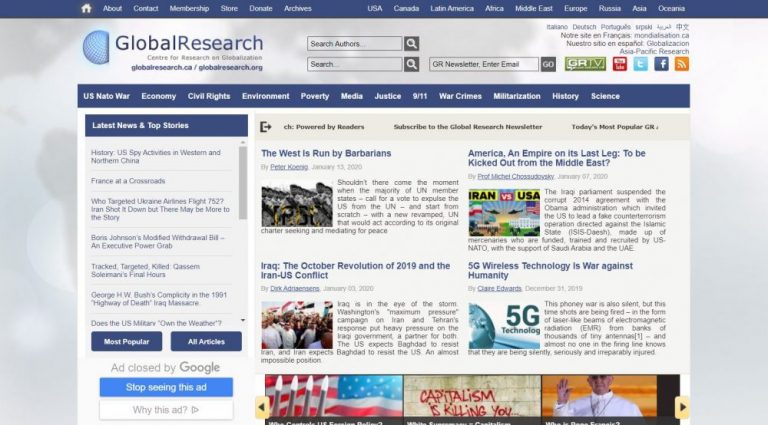Viewport: 768px width, 425px height.
Task: Click the site search magnifier icon
Action: [x=411, y=64]
